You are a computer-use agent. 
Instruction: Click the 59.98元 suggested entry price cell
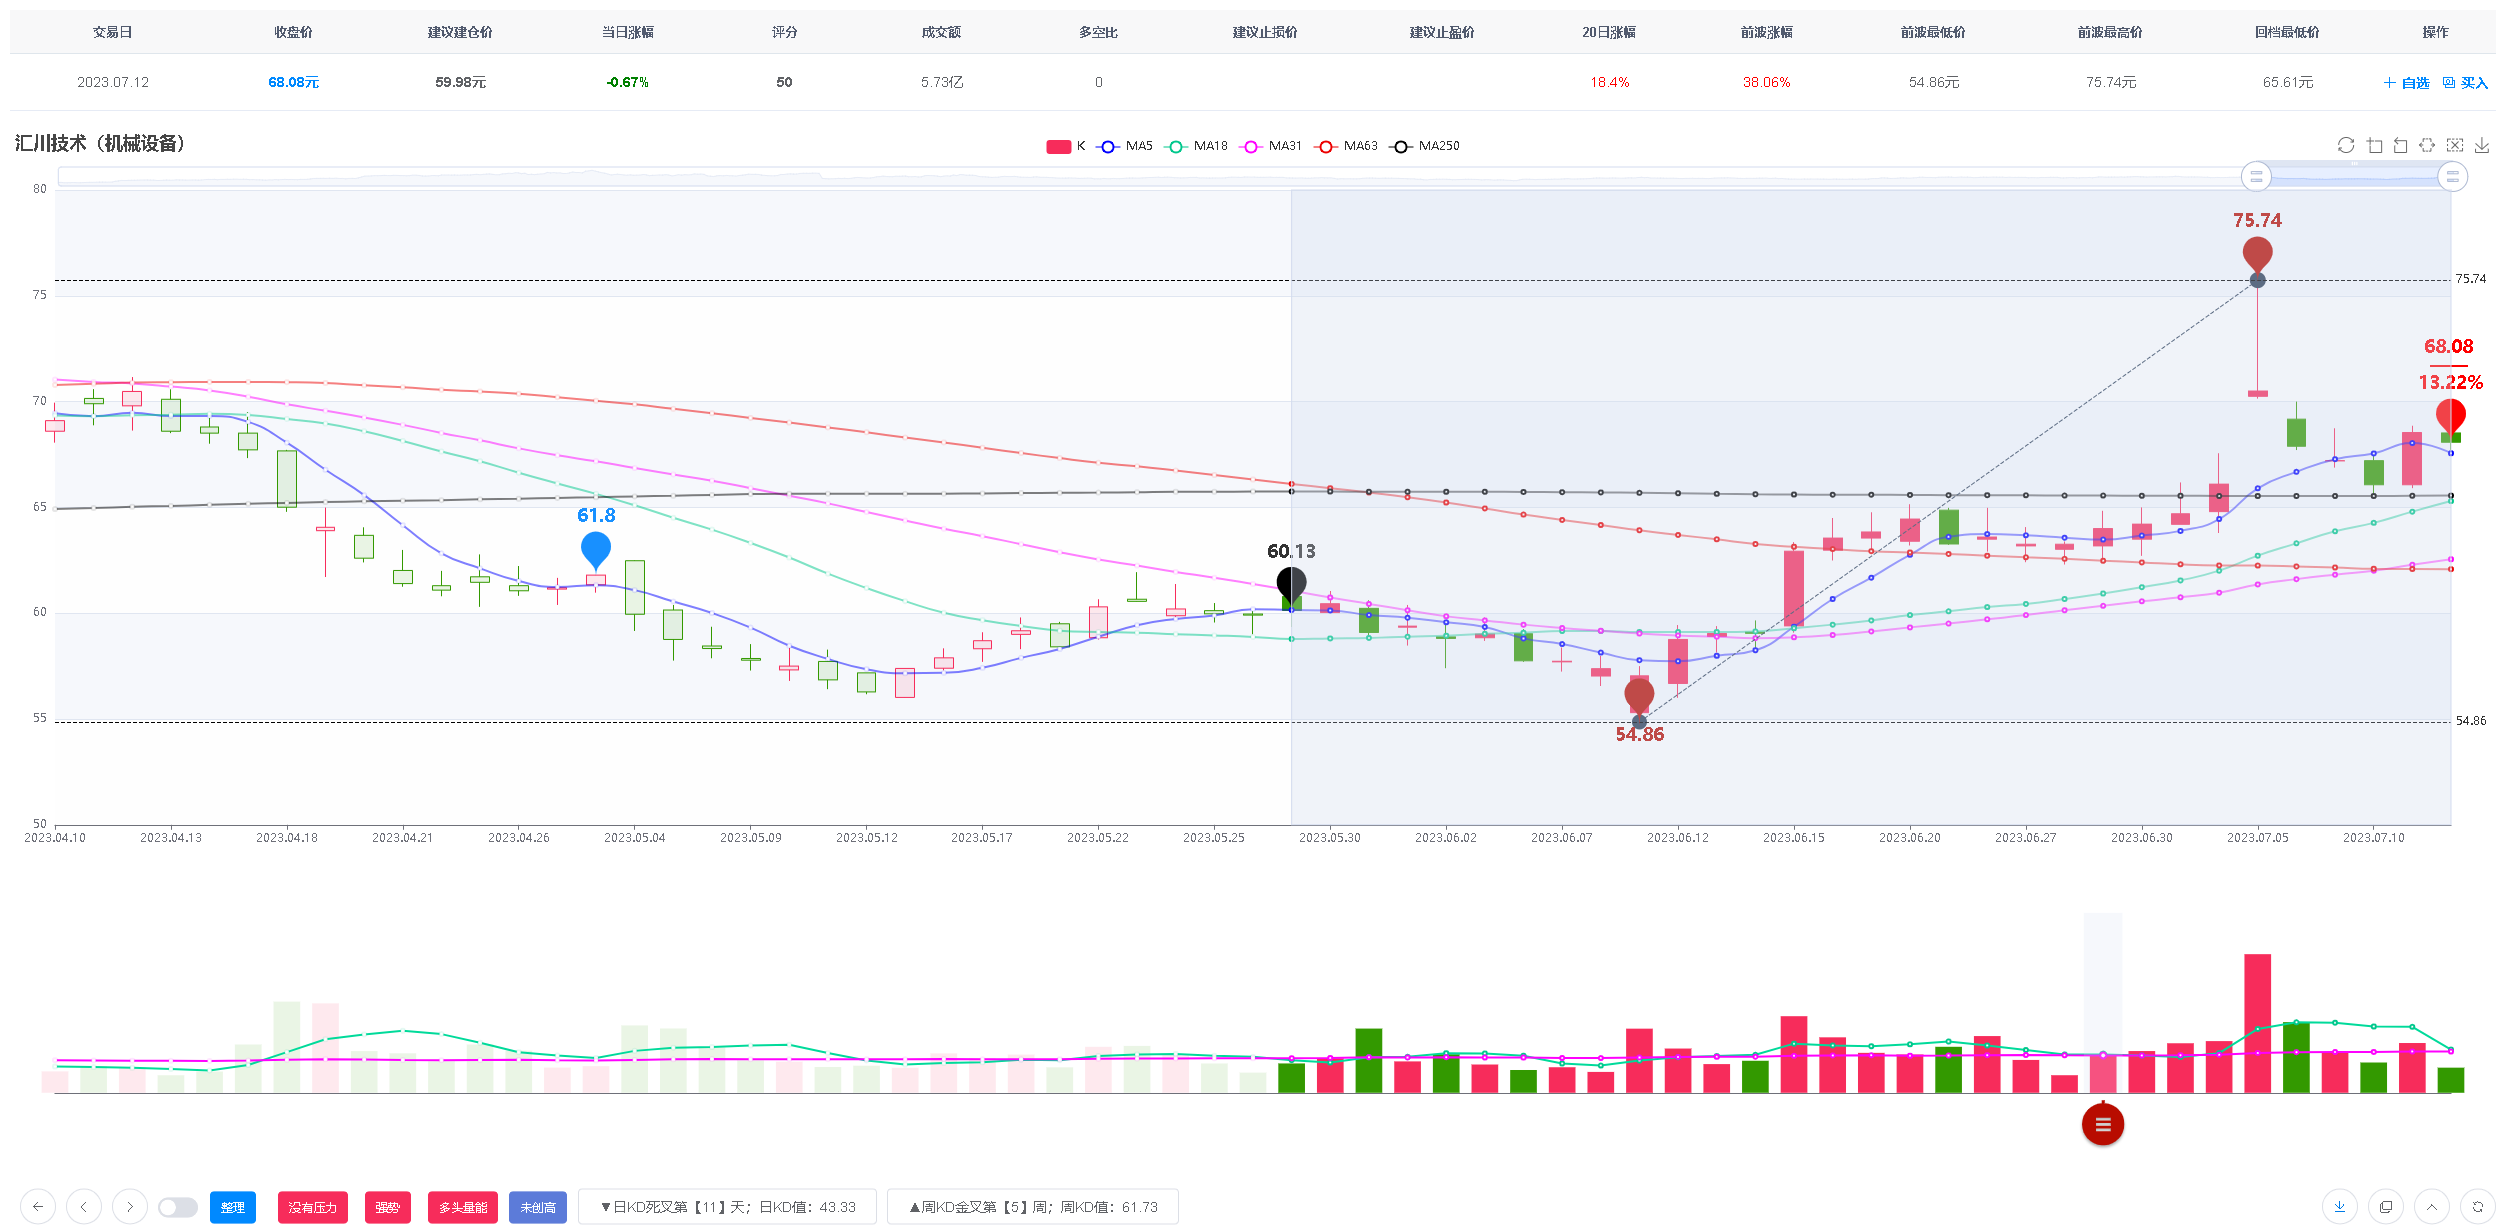[x=460, y=82]
